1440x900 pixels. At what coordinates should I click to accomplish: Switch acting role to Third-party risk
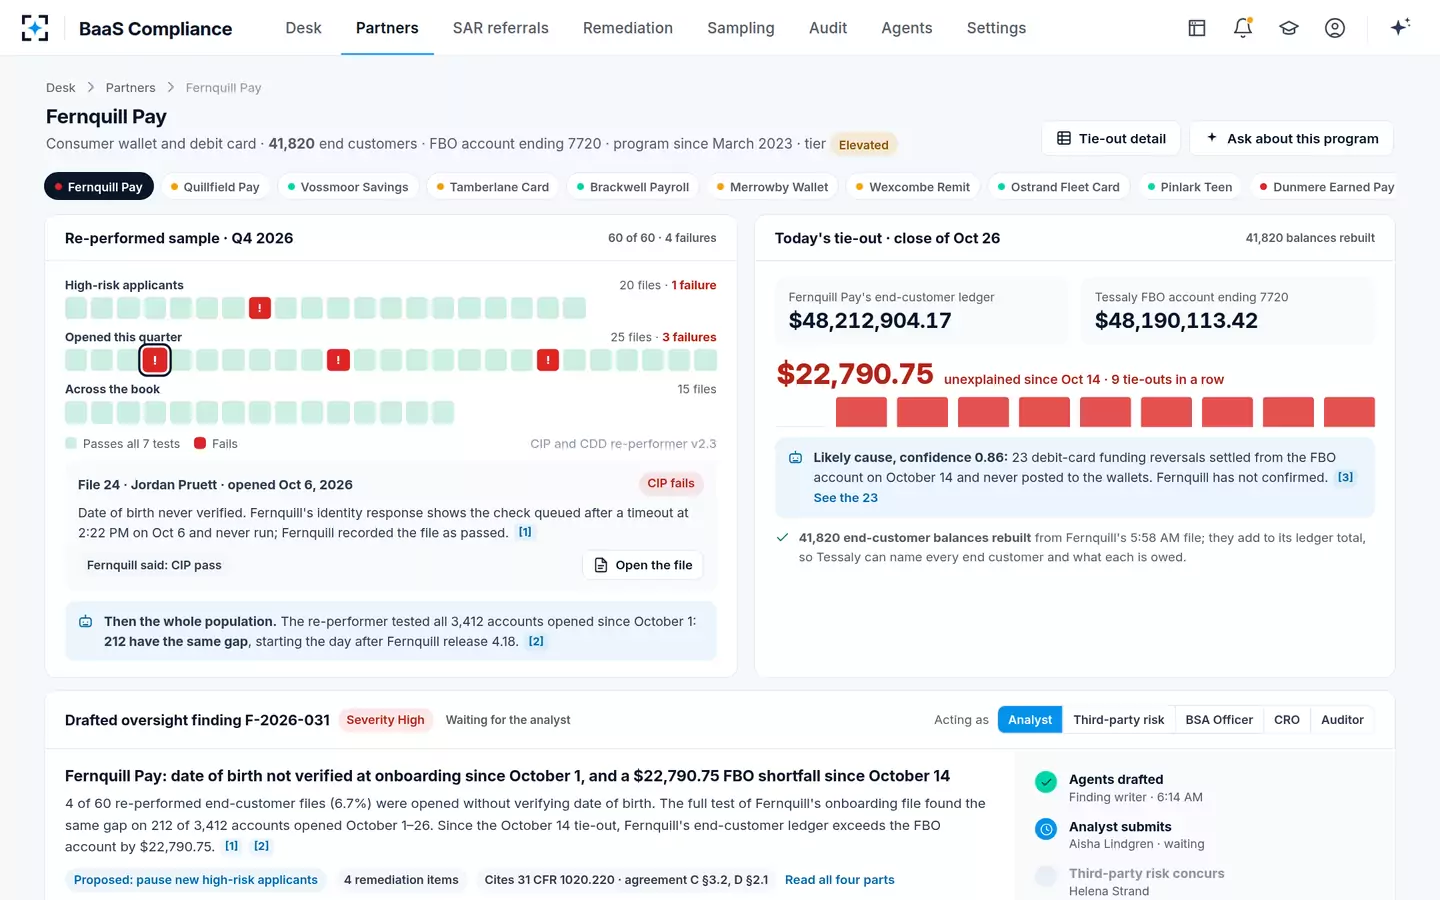point(1118,720)
